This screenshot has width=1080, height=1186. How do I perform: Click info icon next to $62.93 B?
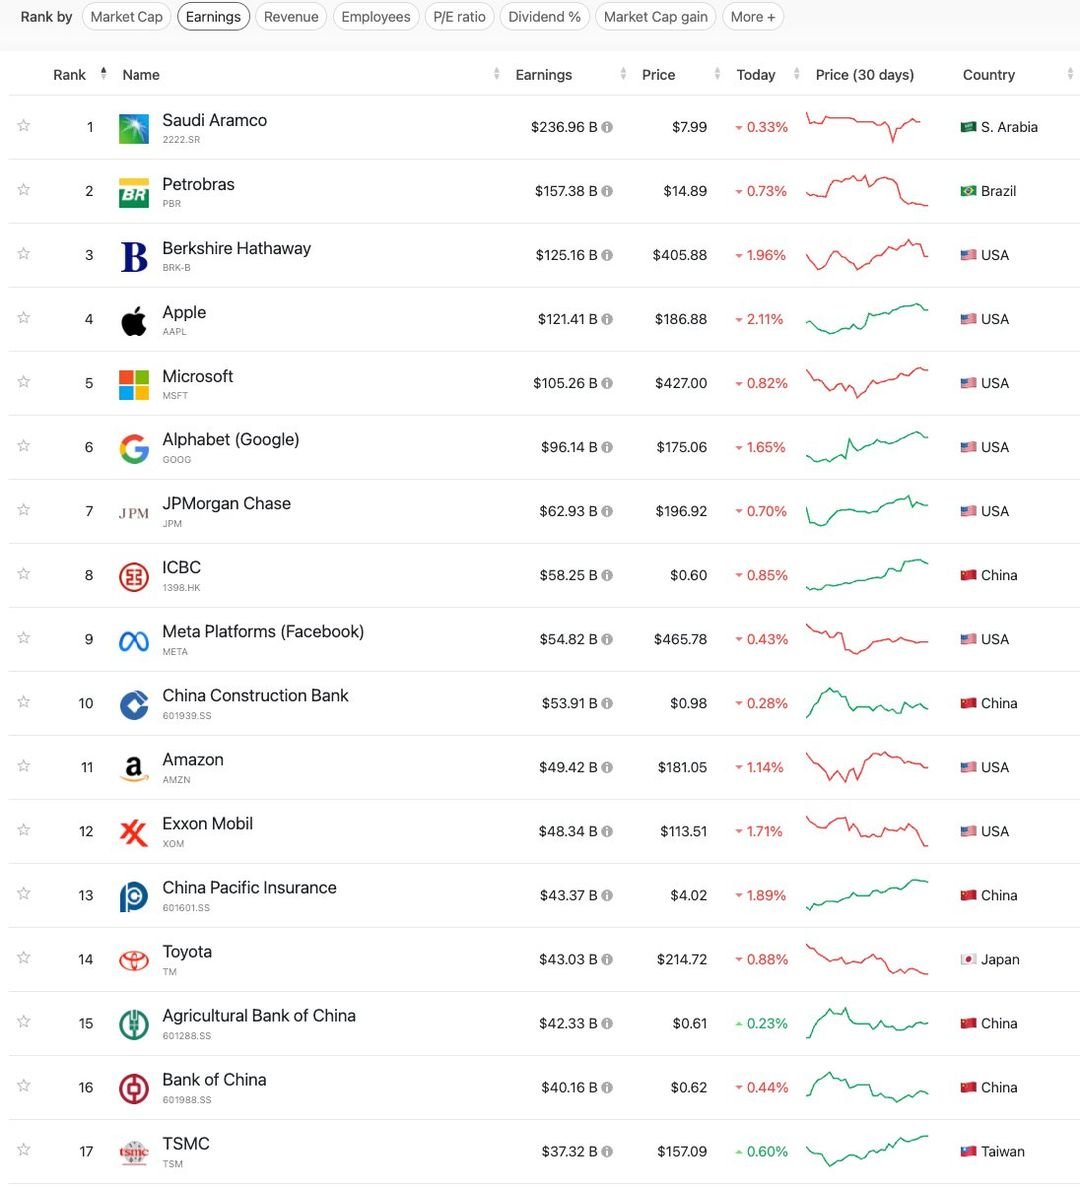607,511
